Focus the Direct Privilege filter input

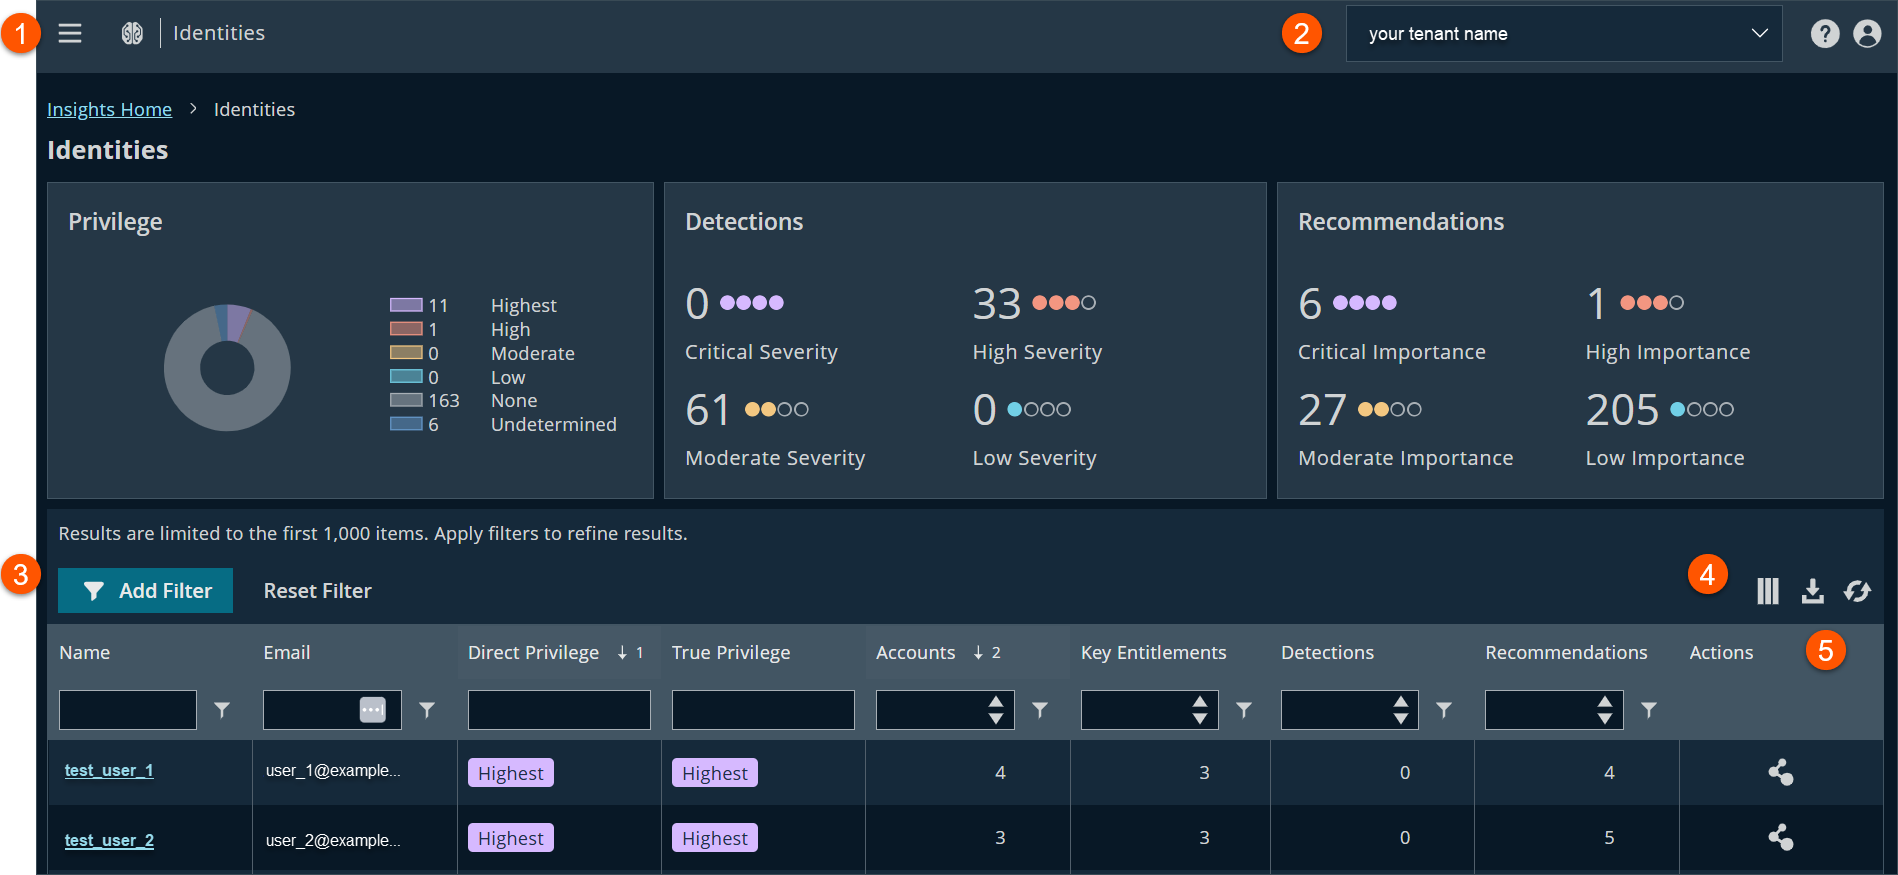(559, 710)
